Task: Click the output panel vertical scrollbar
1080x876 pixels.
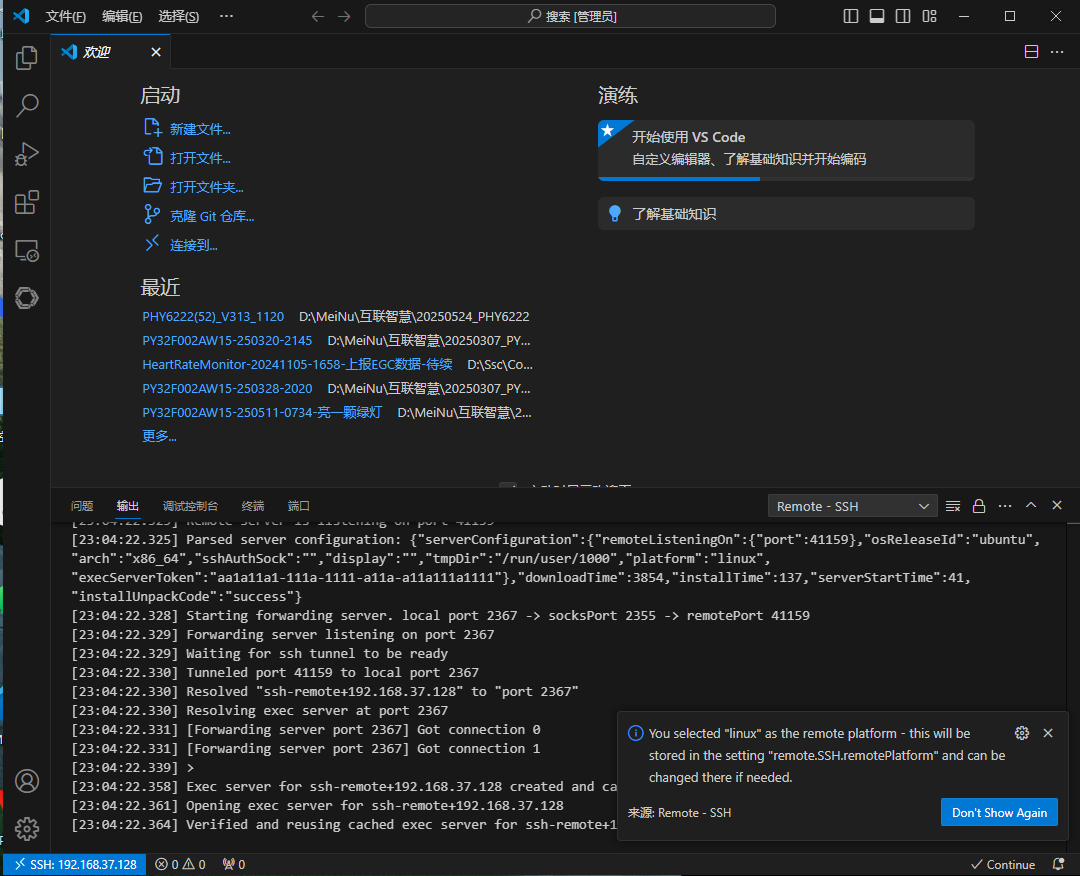Action: coord(1073,687)
